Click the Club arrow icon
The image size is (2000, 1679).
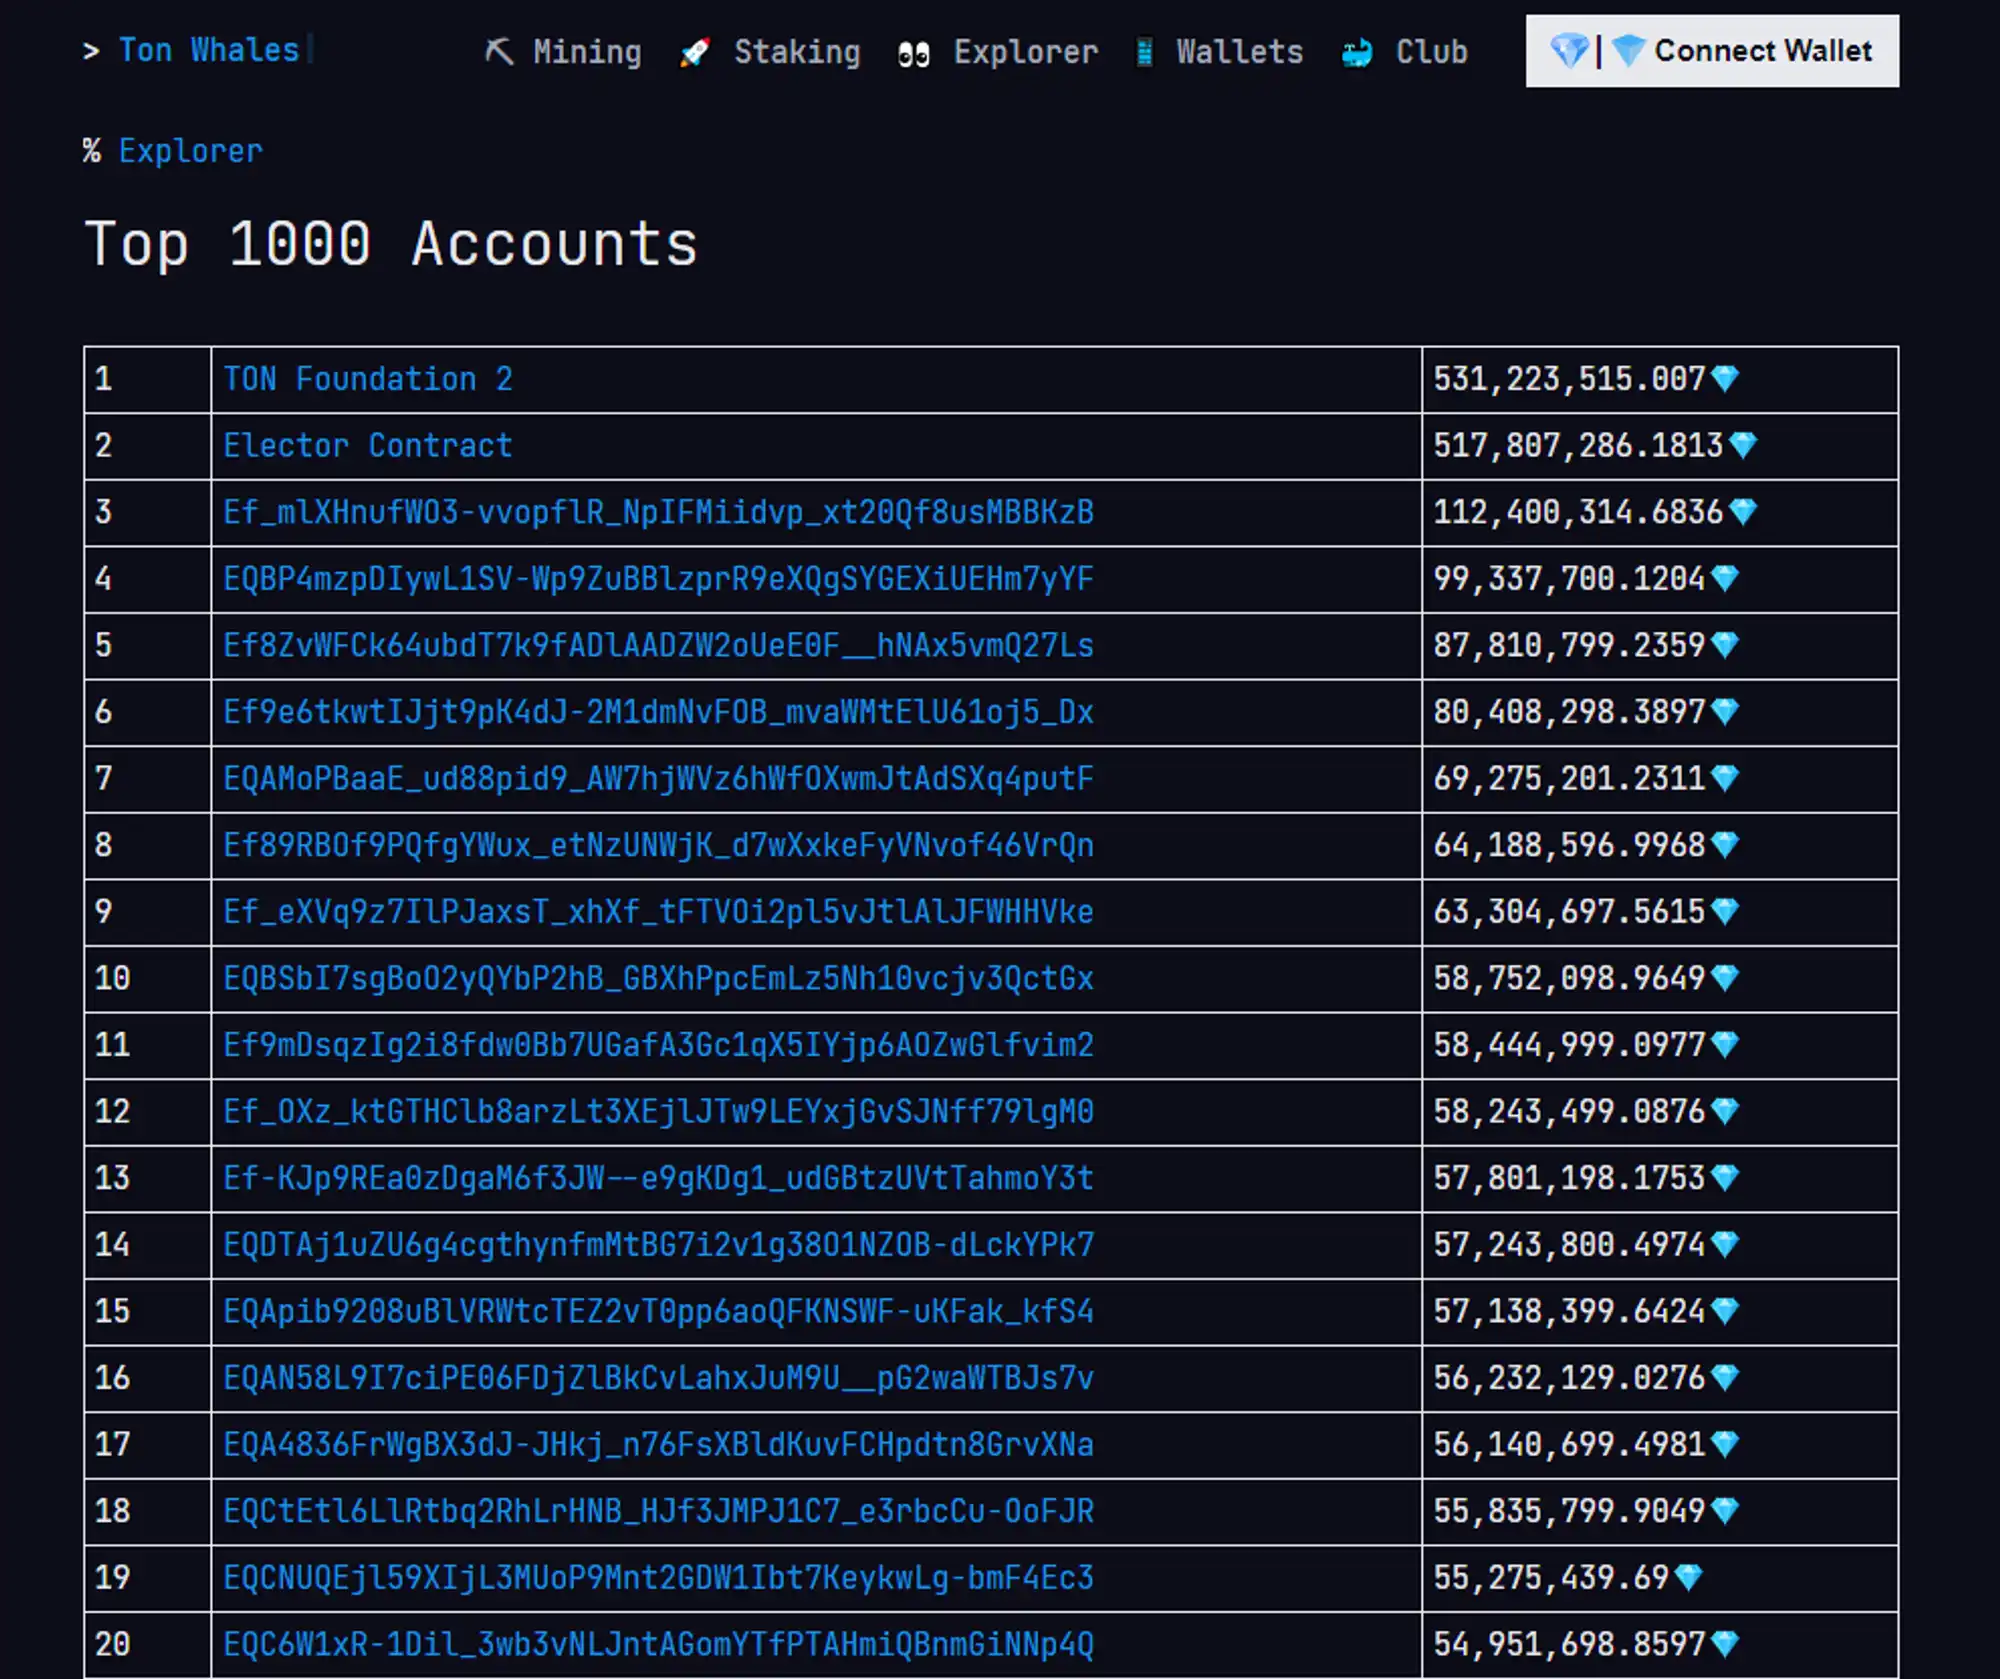tap(1356, 52)
